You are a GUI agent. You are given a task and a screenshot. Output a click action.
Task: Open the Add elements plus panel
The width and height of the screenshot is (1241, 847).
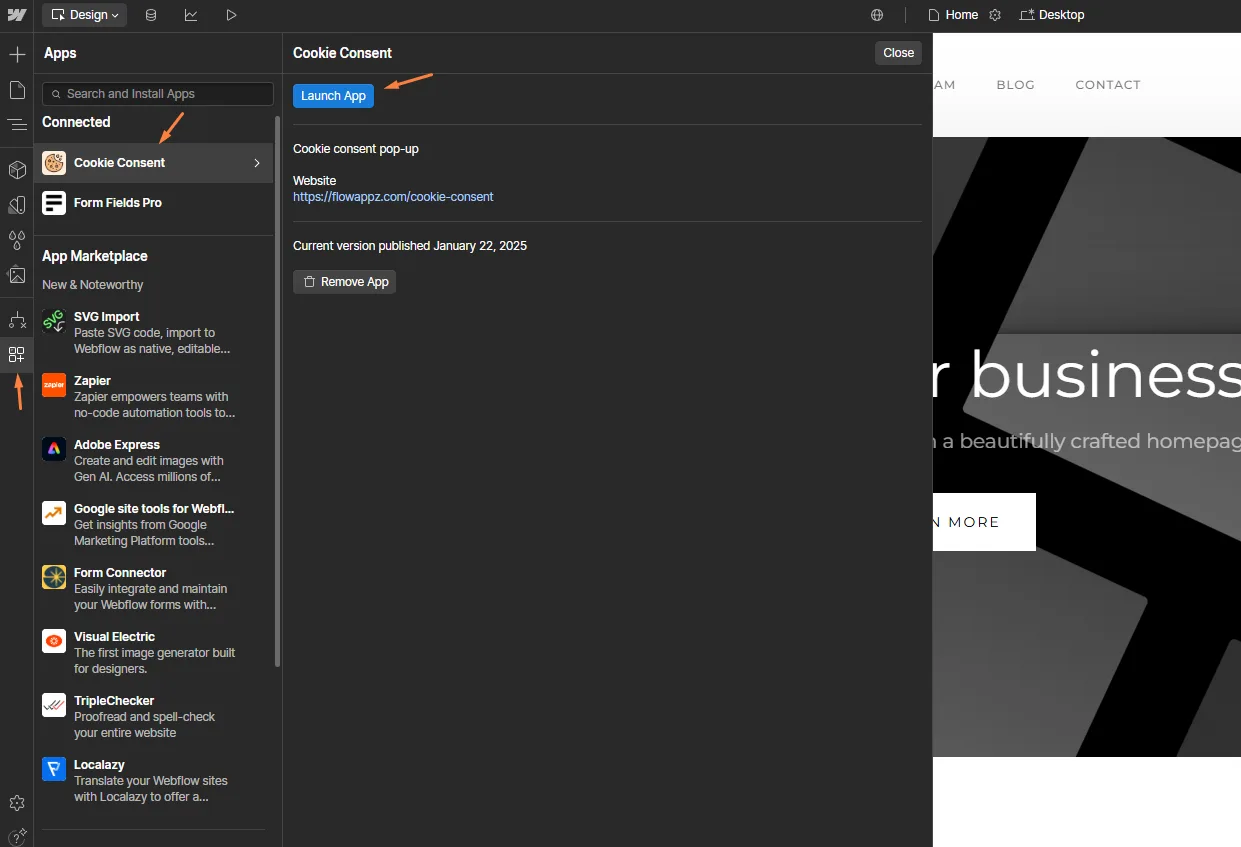tap(17, 54)
